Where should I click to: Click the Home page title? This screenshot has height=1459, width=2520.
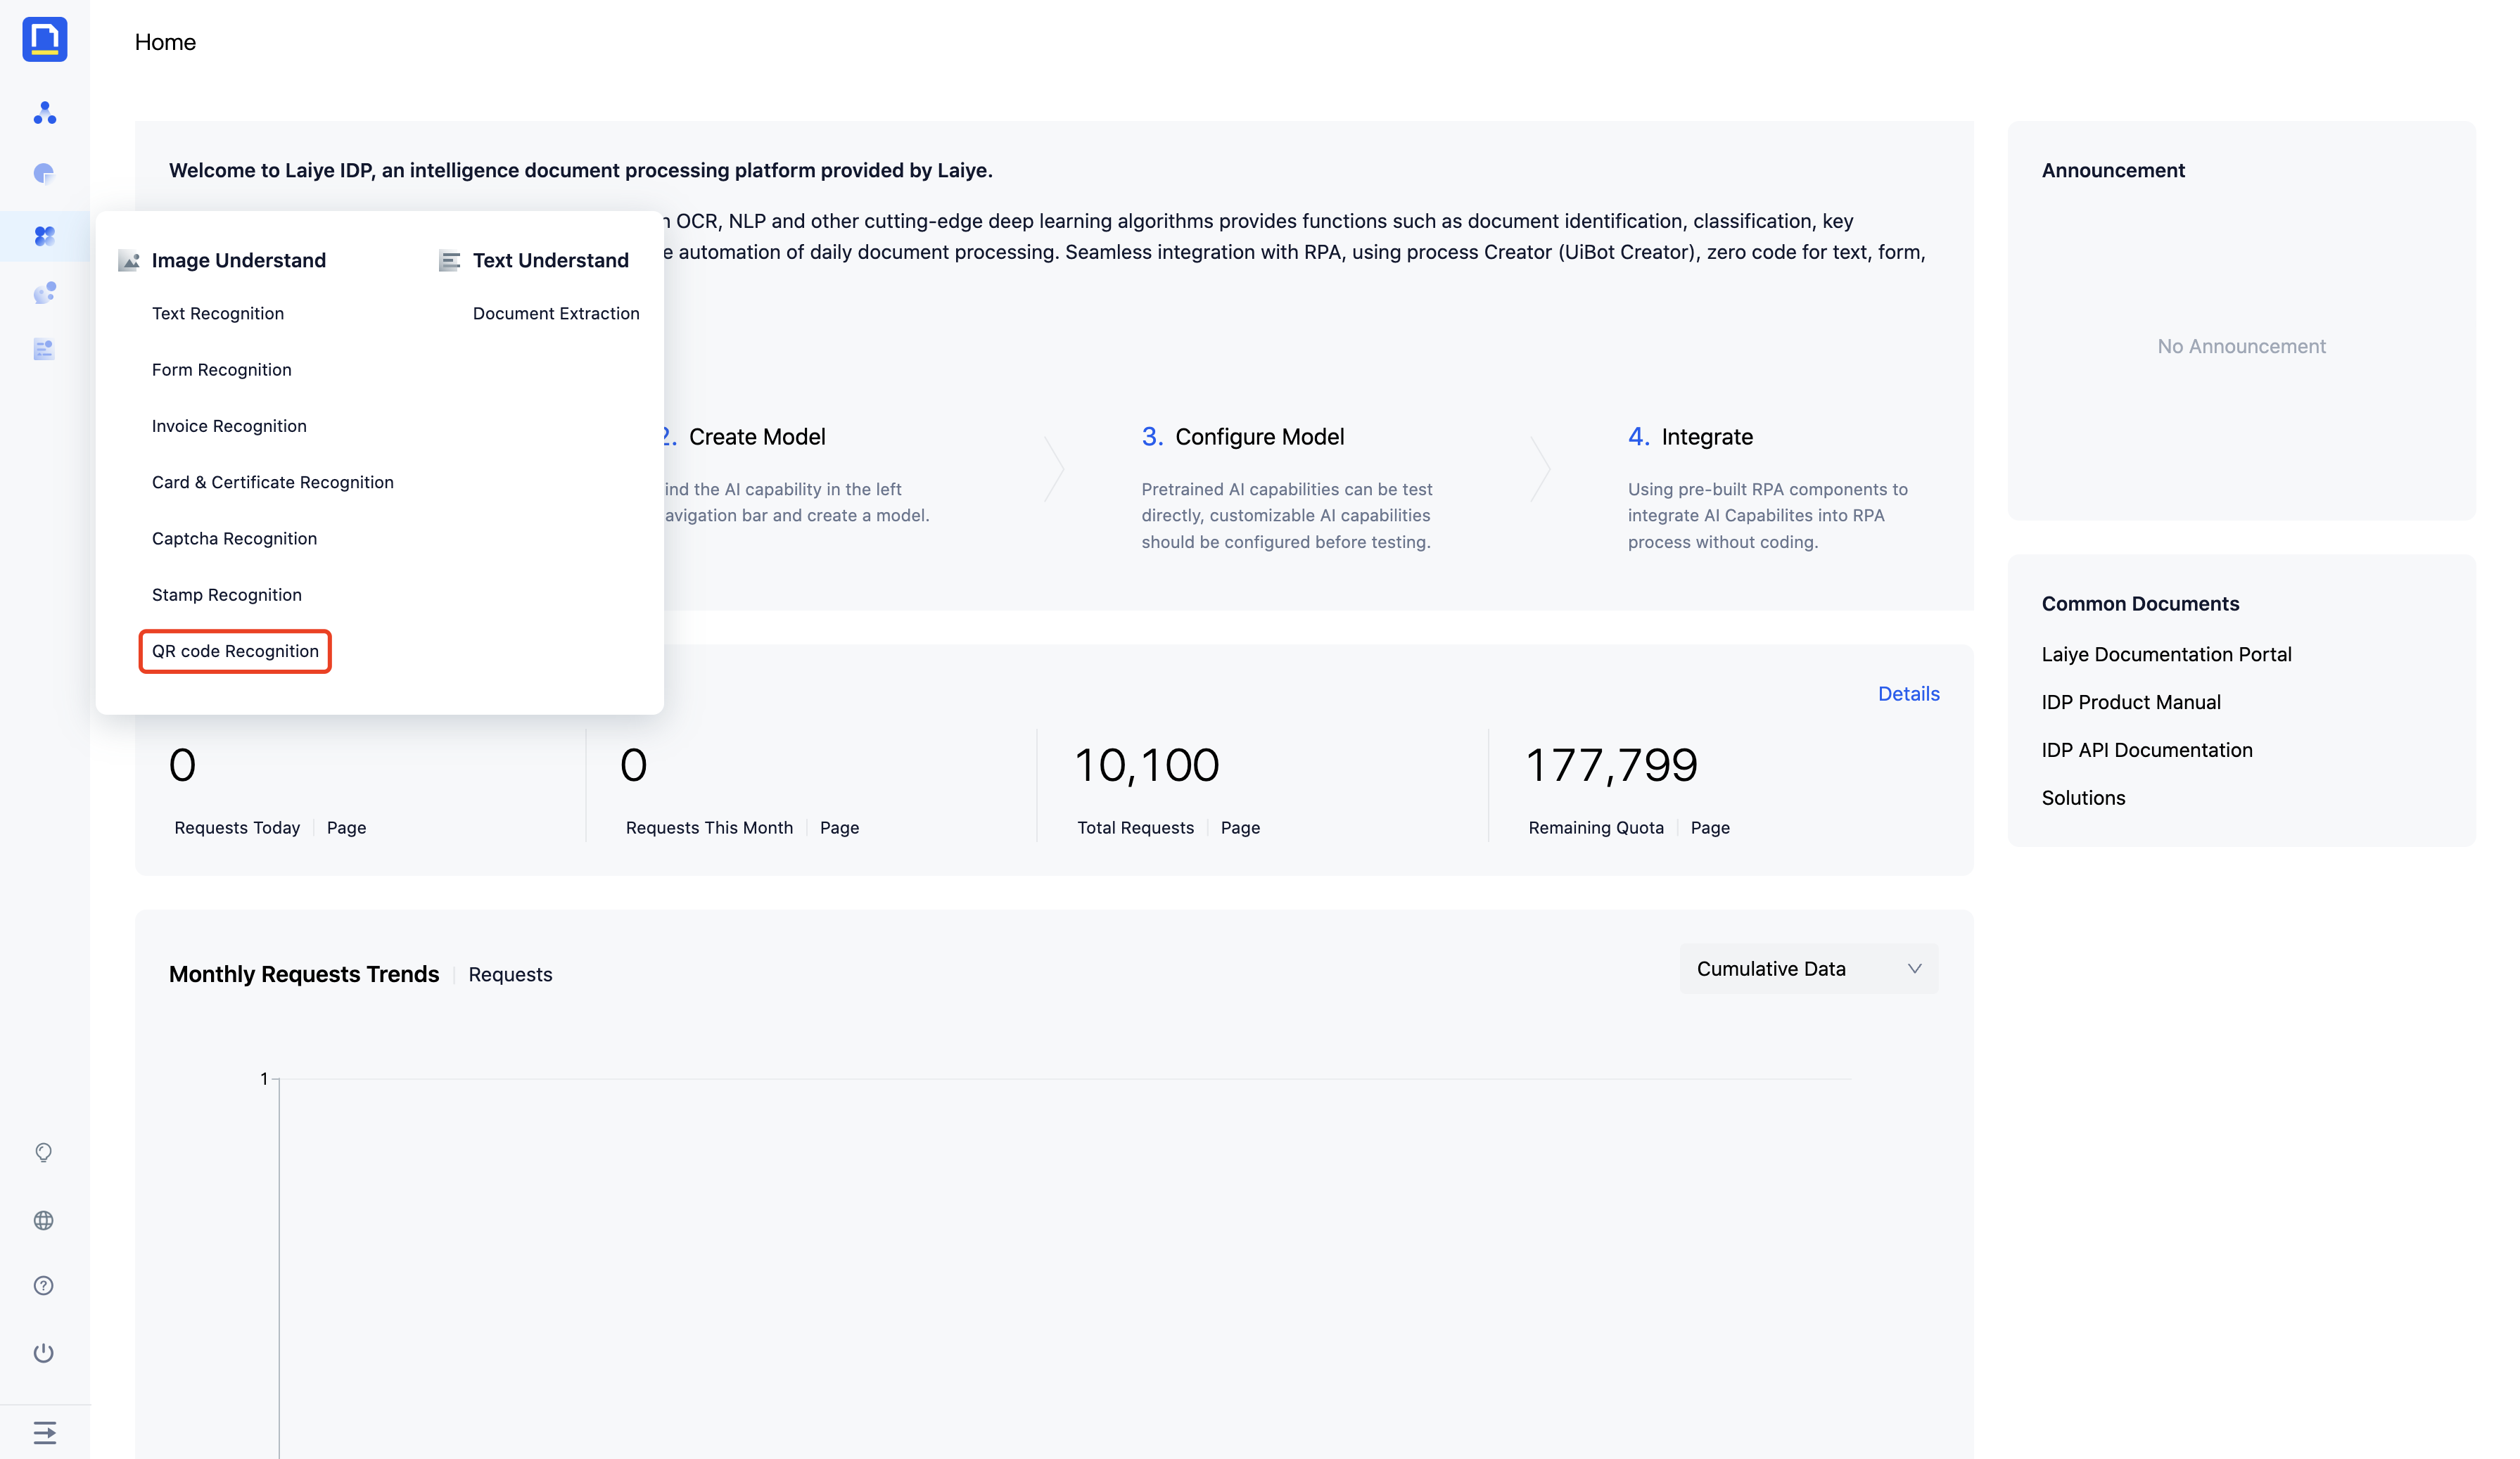pyautogui.click(x=165, y=42)
